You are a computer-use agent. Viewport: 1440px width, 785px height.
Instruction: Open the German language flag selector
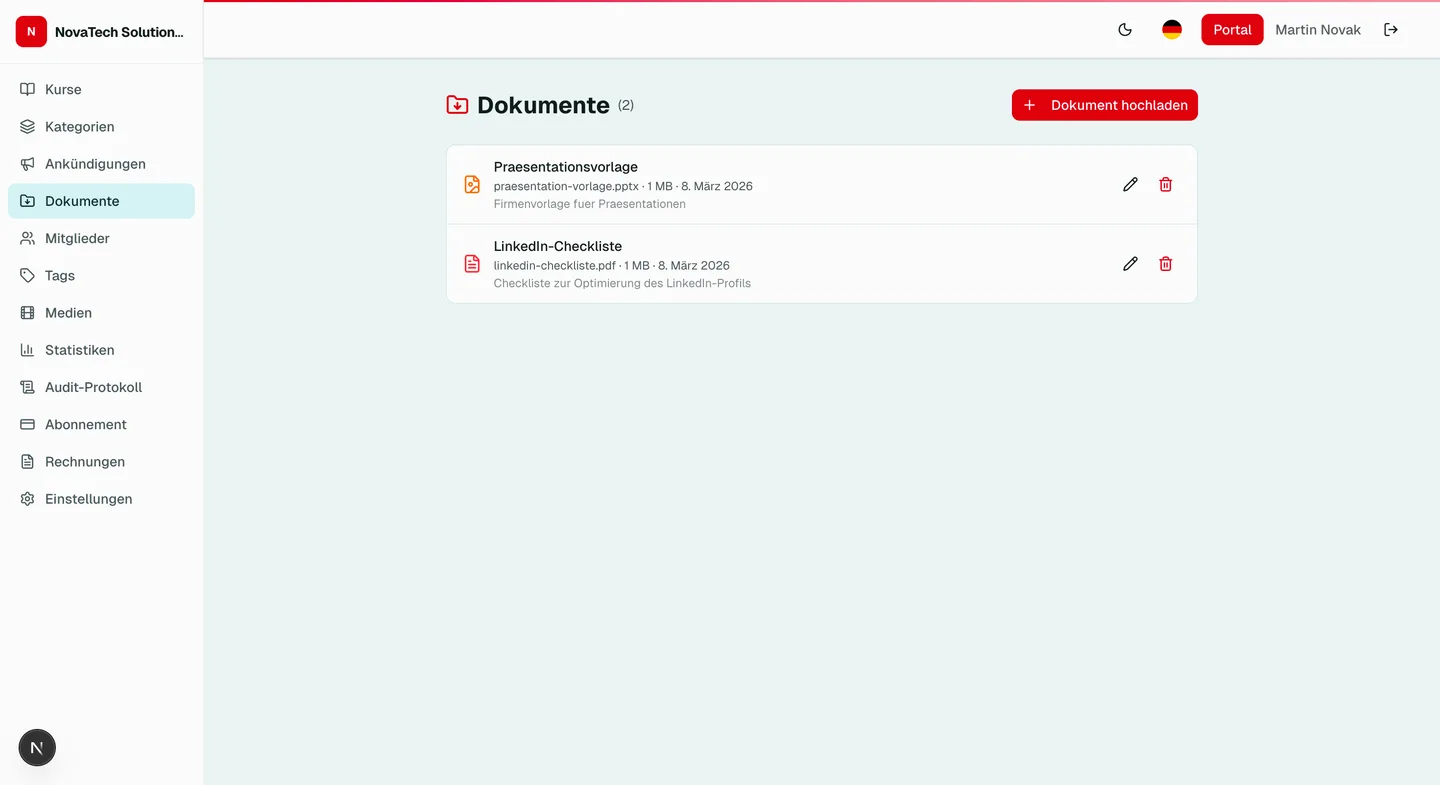1171,29
